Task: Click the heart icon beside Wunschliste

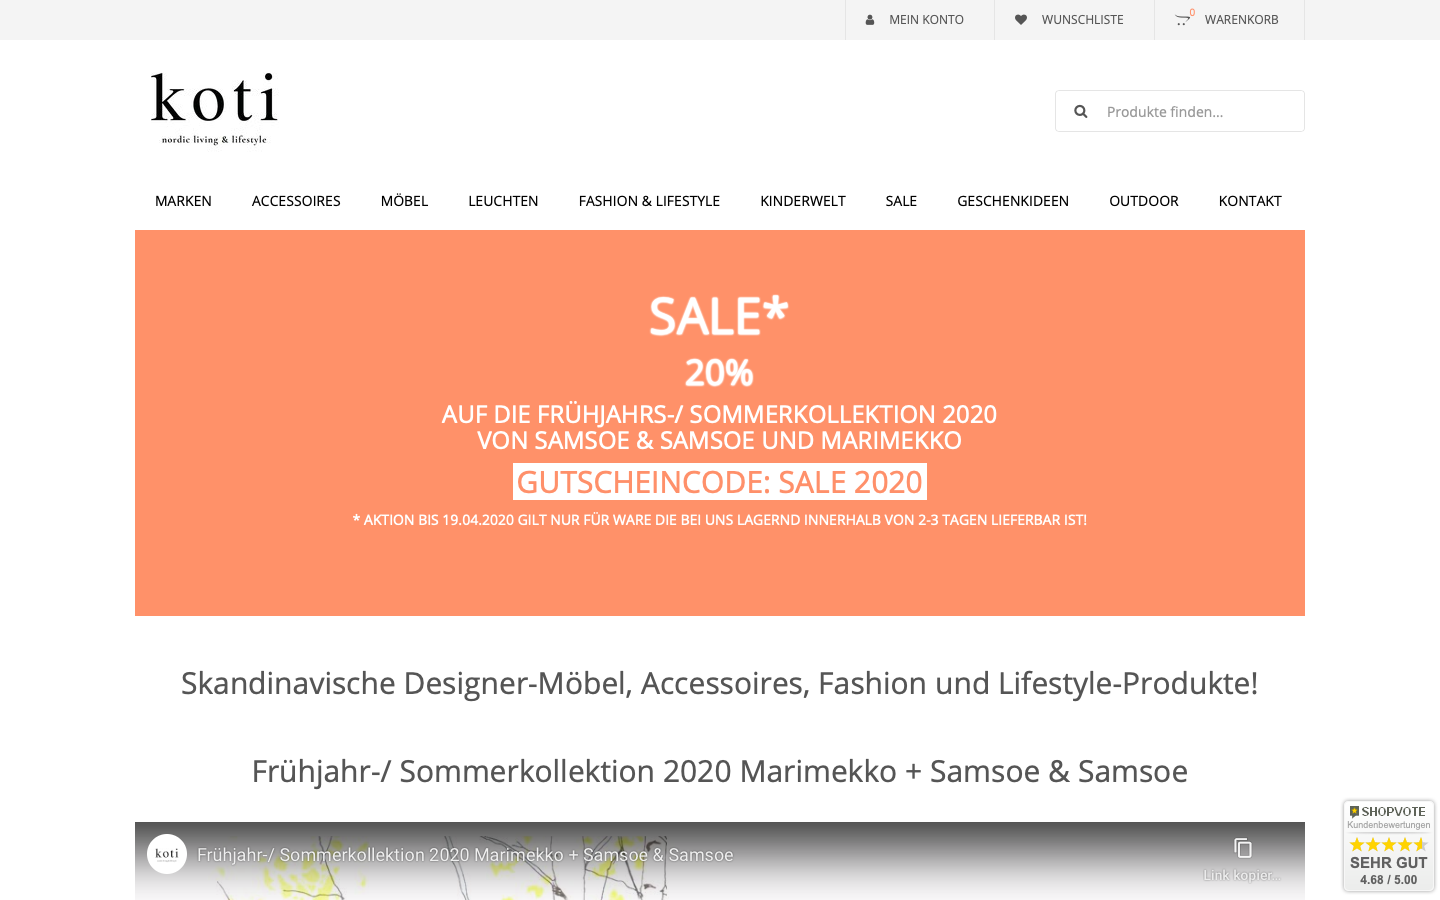Action: click(x=1021, y=20)
